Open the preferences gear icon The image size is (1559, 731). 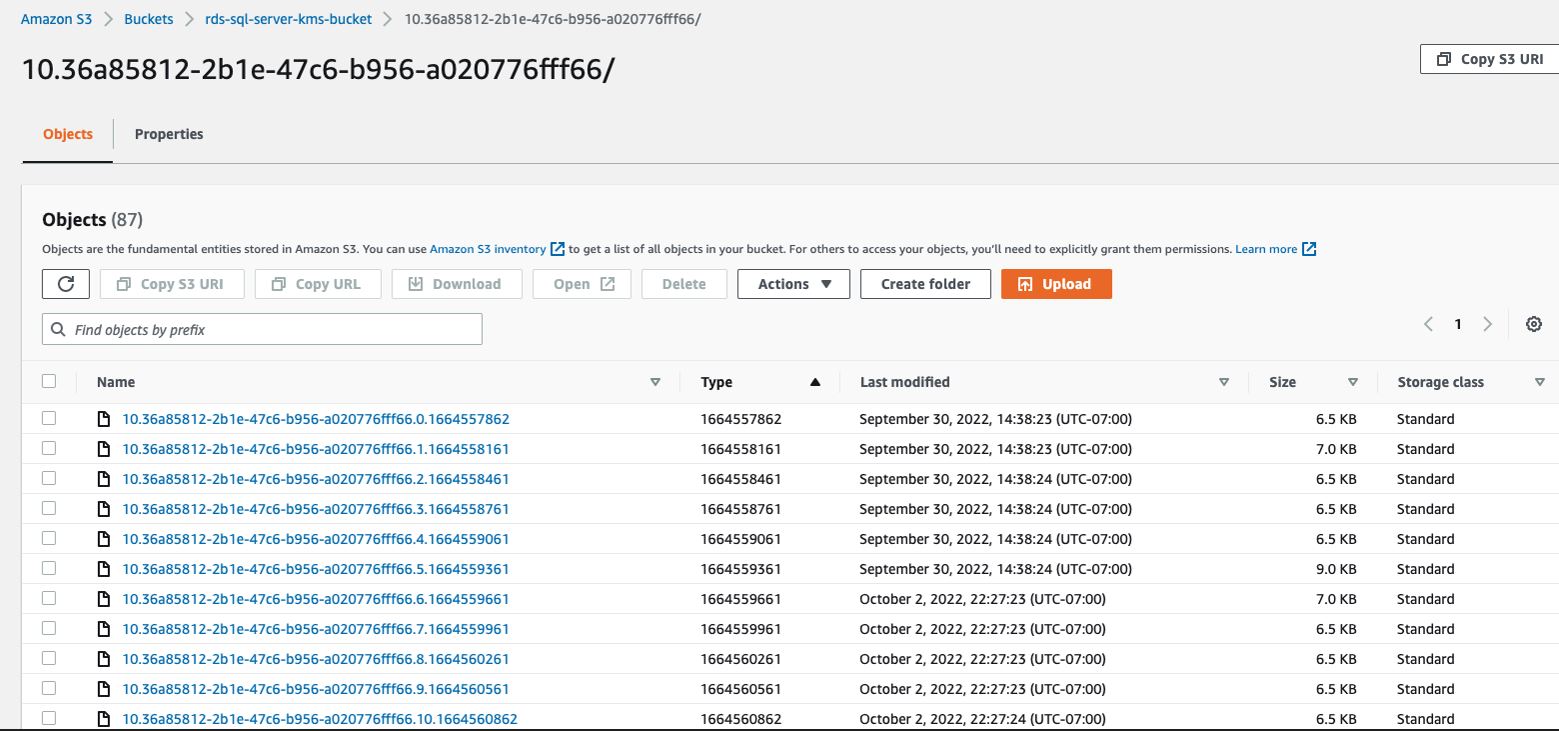(1533, 324)
